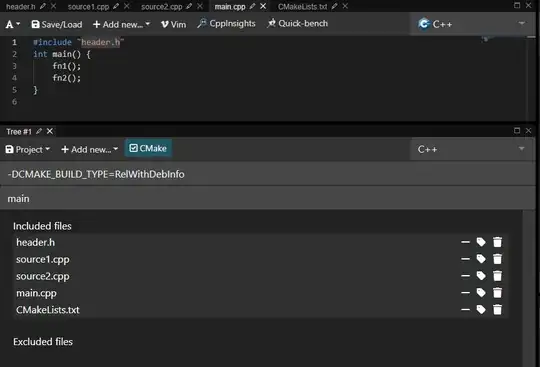Rename header.h tab with pencil icon
The image size is (540, 367).
point(43,6)
